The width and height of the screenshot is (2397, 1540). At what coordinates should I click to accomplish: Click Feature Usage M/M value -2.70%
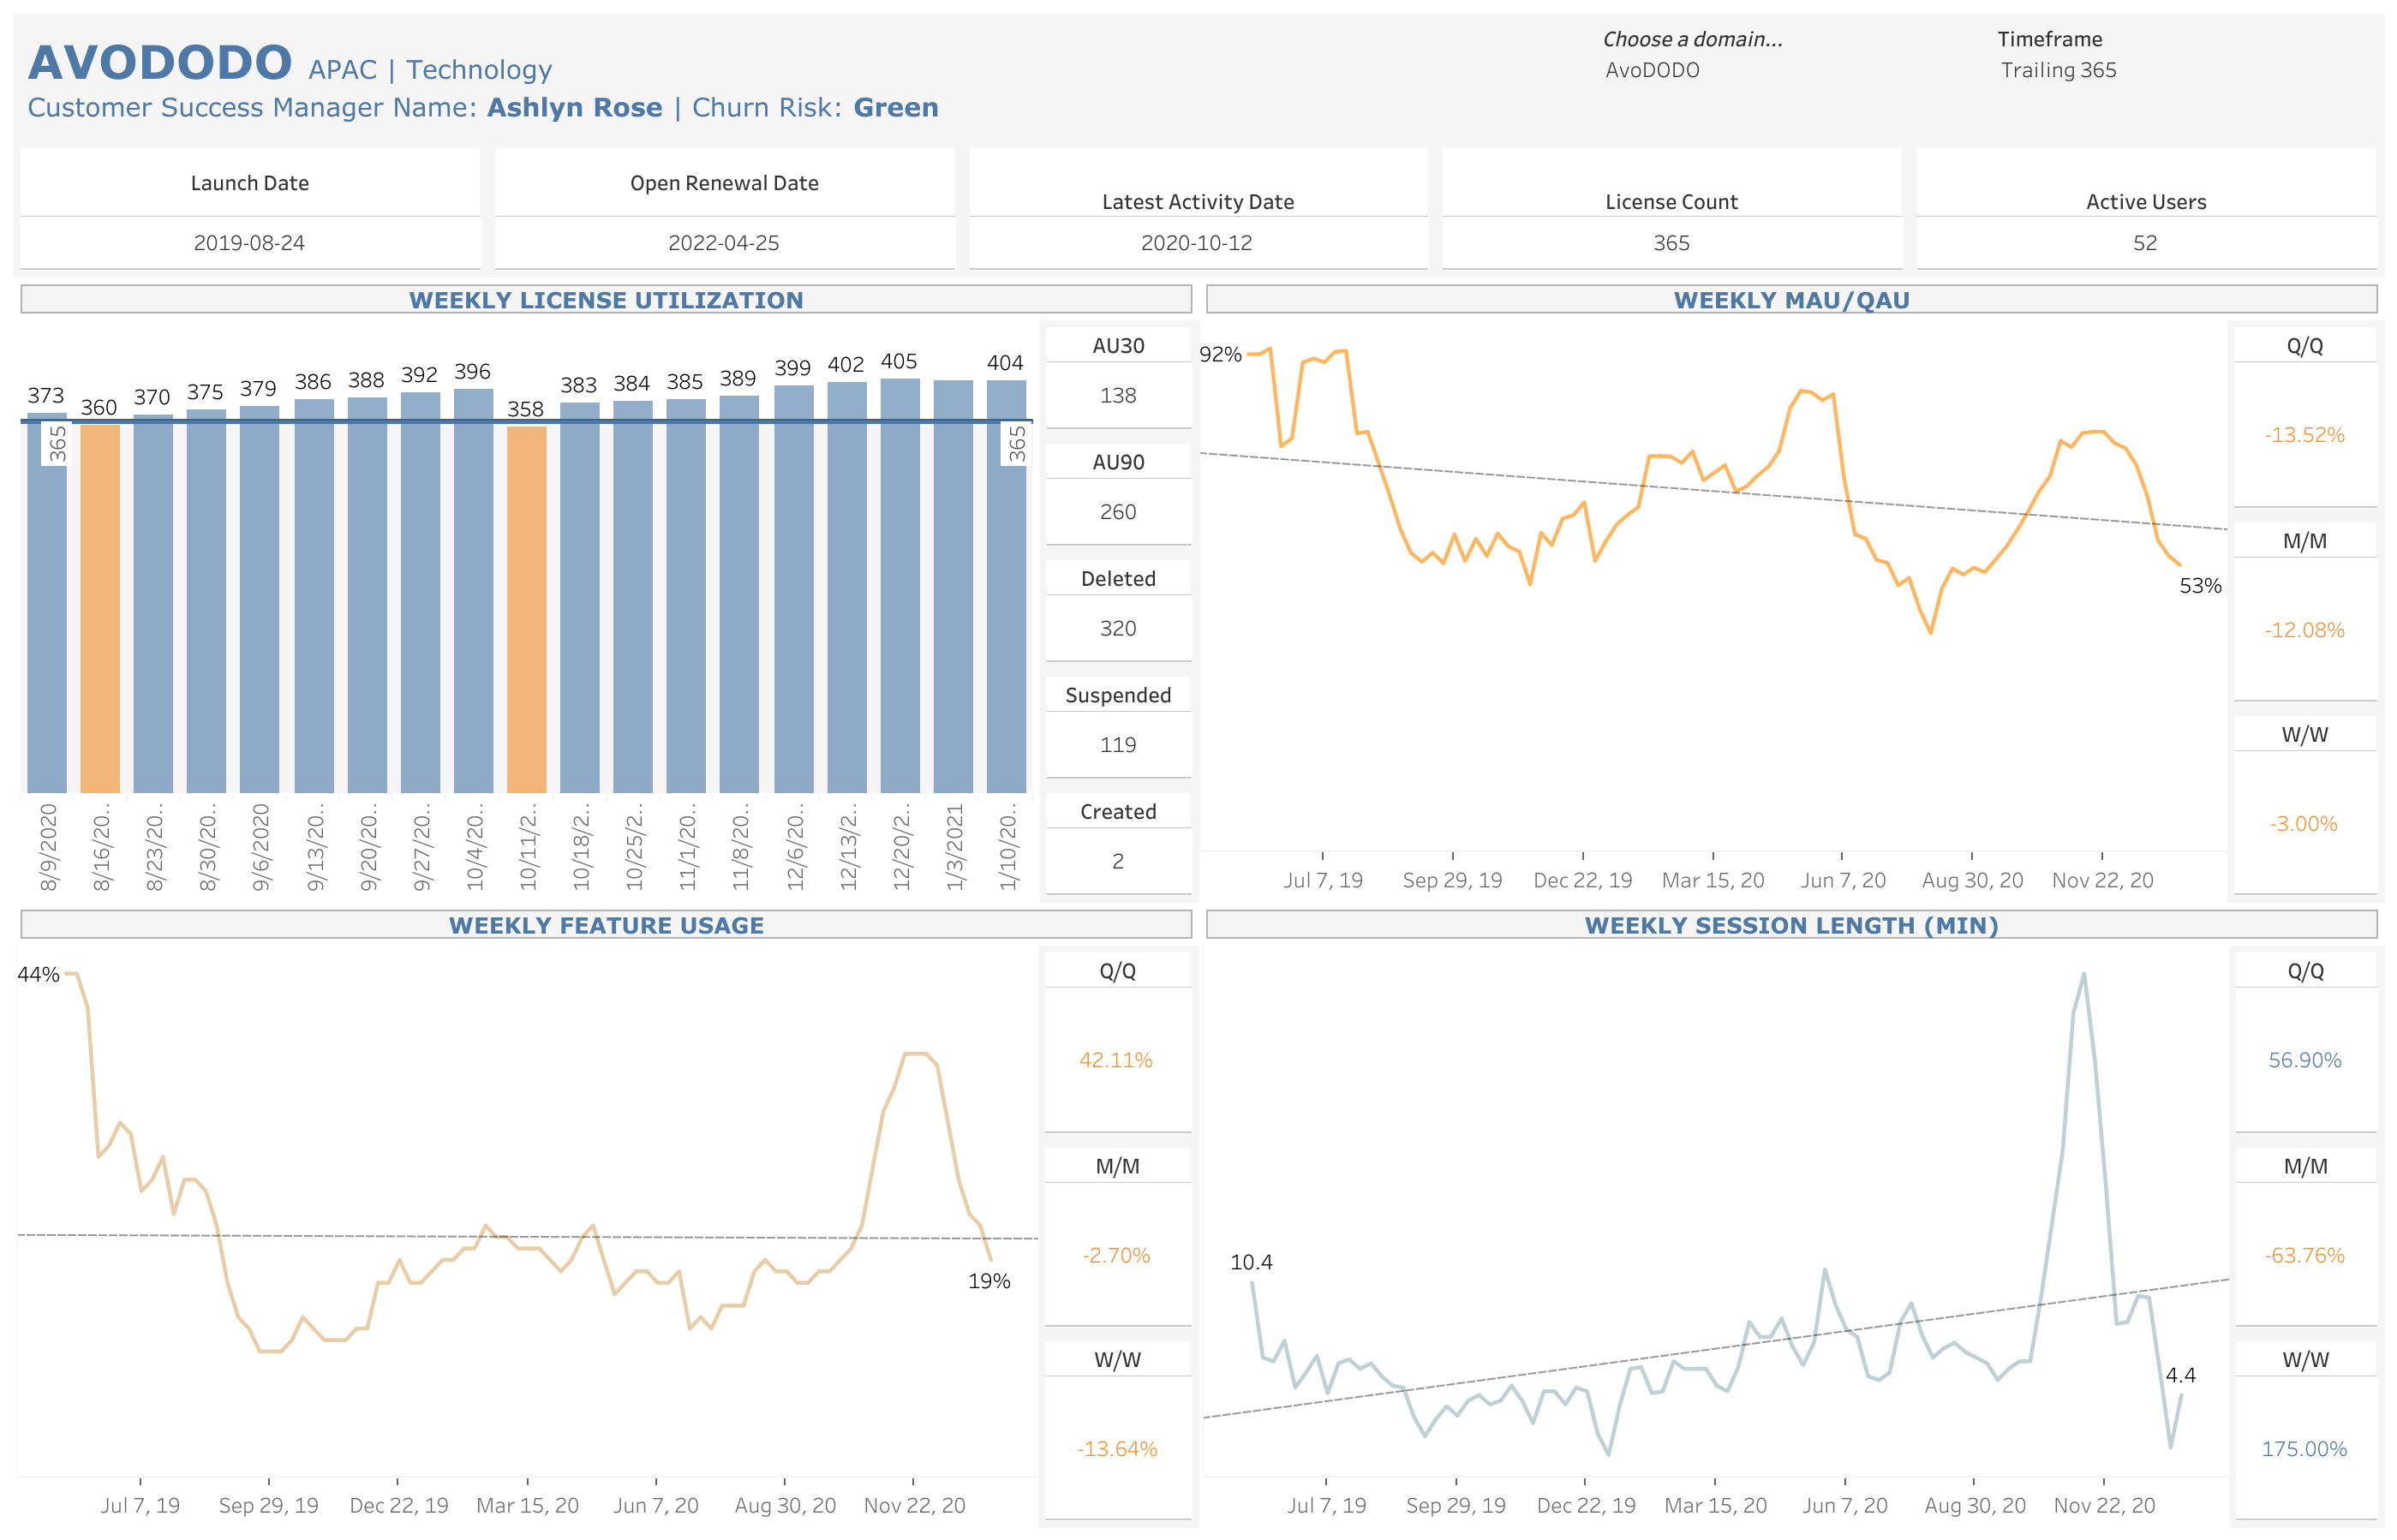point(1117,1255)
